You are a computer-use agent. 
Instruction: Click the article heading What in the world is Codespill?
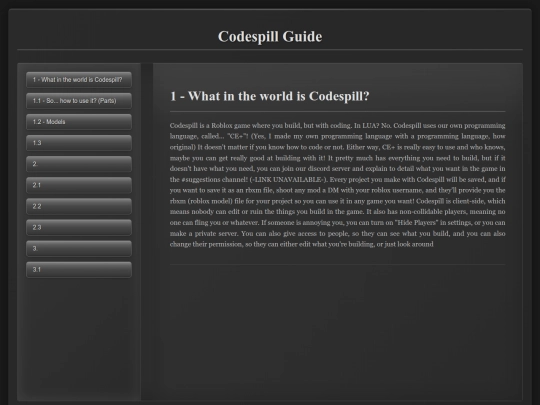coord(270,96)
